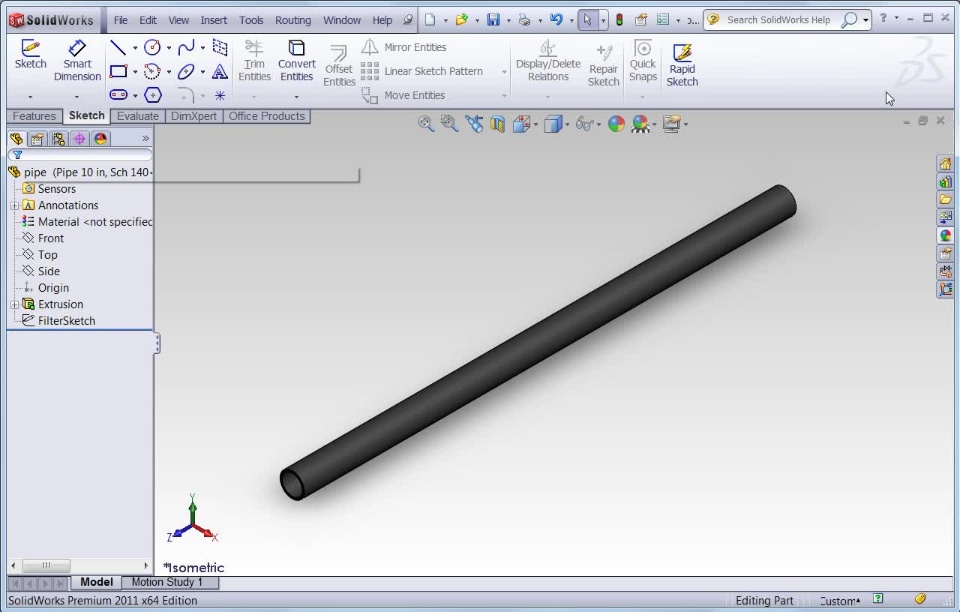This screenshot has height=612, width=960.
Task: Open the Save icon dropdown arrow
Action: coord(509,20)
